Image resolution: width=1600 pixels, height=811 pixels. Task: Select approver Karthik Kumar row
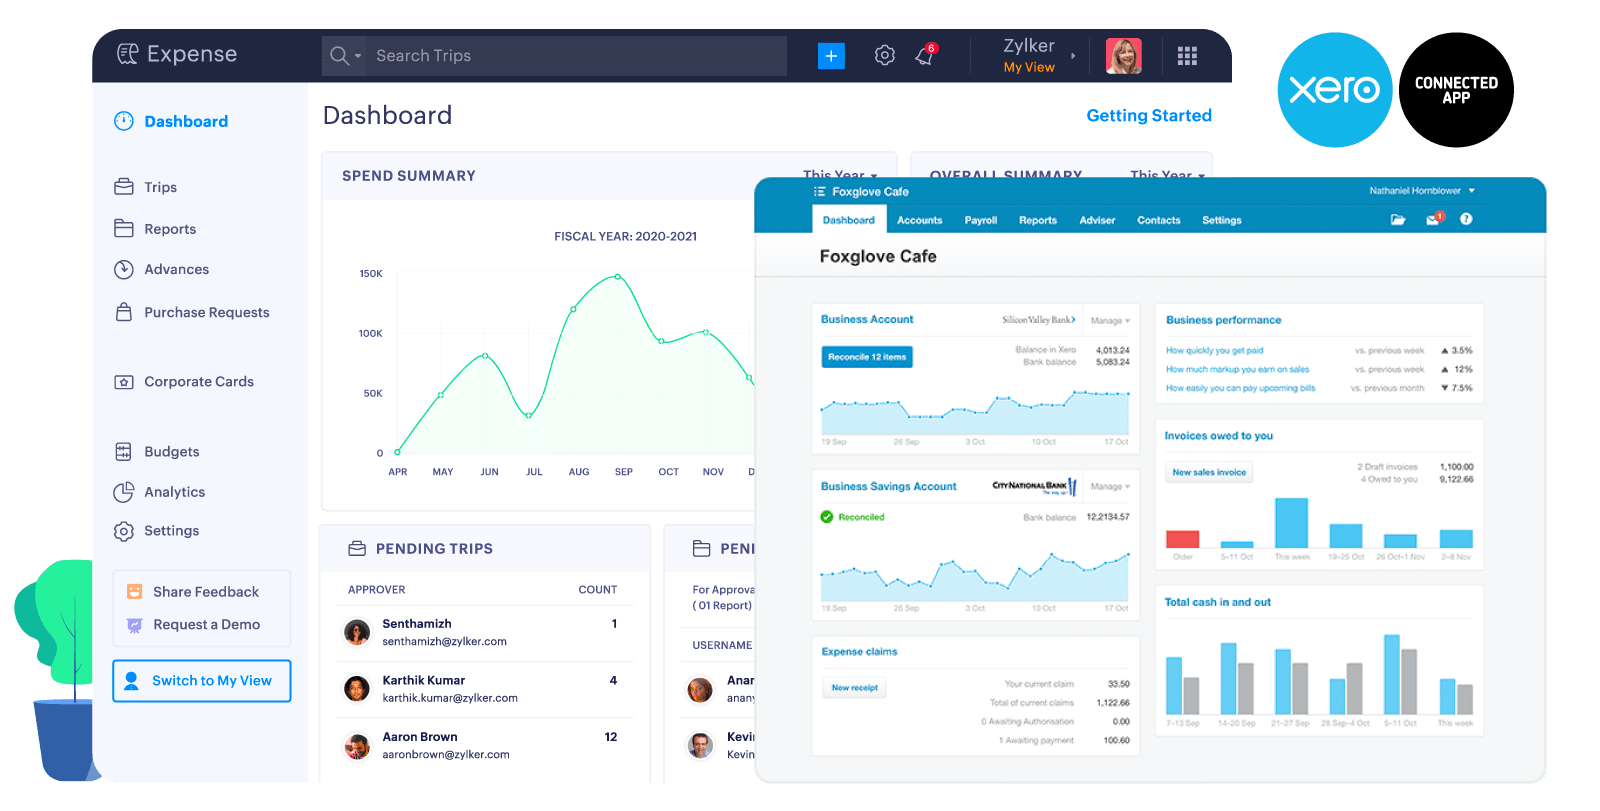[485, 689]
